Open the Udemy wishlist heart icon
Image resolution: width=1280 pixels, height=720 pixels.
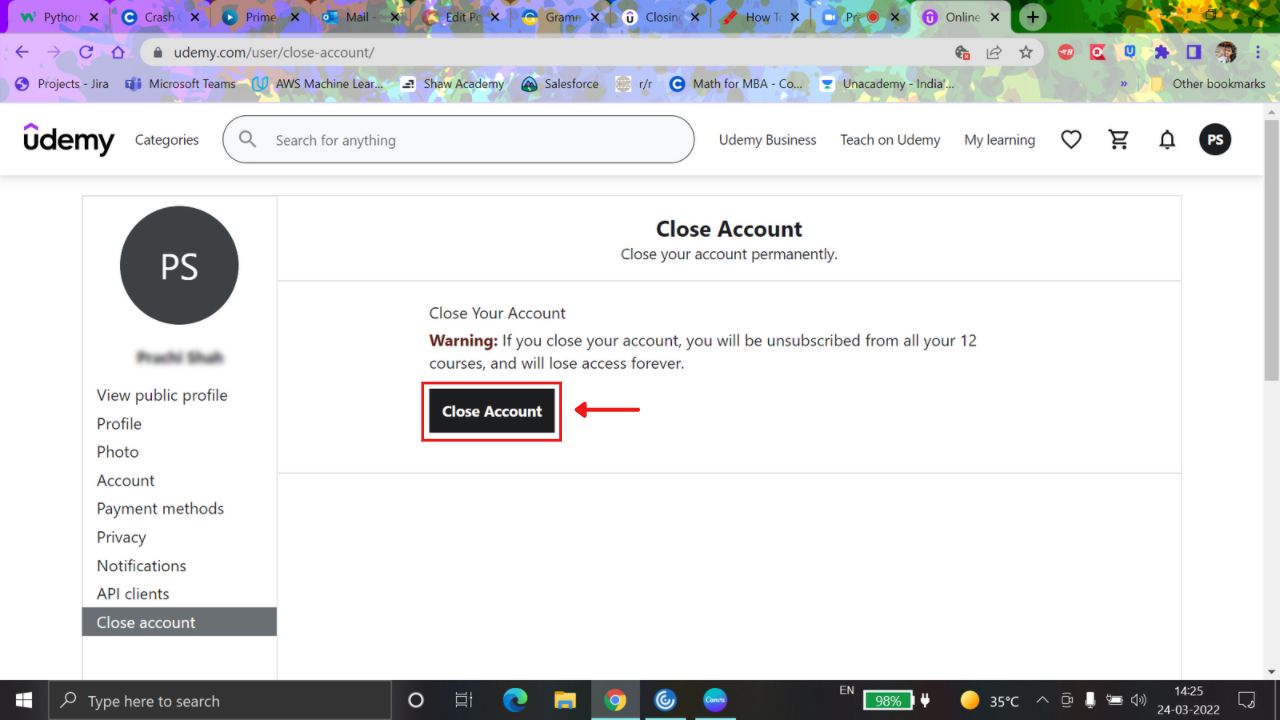click(1071, 140)
